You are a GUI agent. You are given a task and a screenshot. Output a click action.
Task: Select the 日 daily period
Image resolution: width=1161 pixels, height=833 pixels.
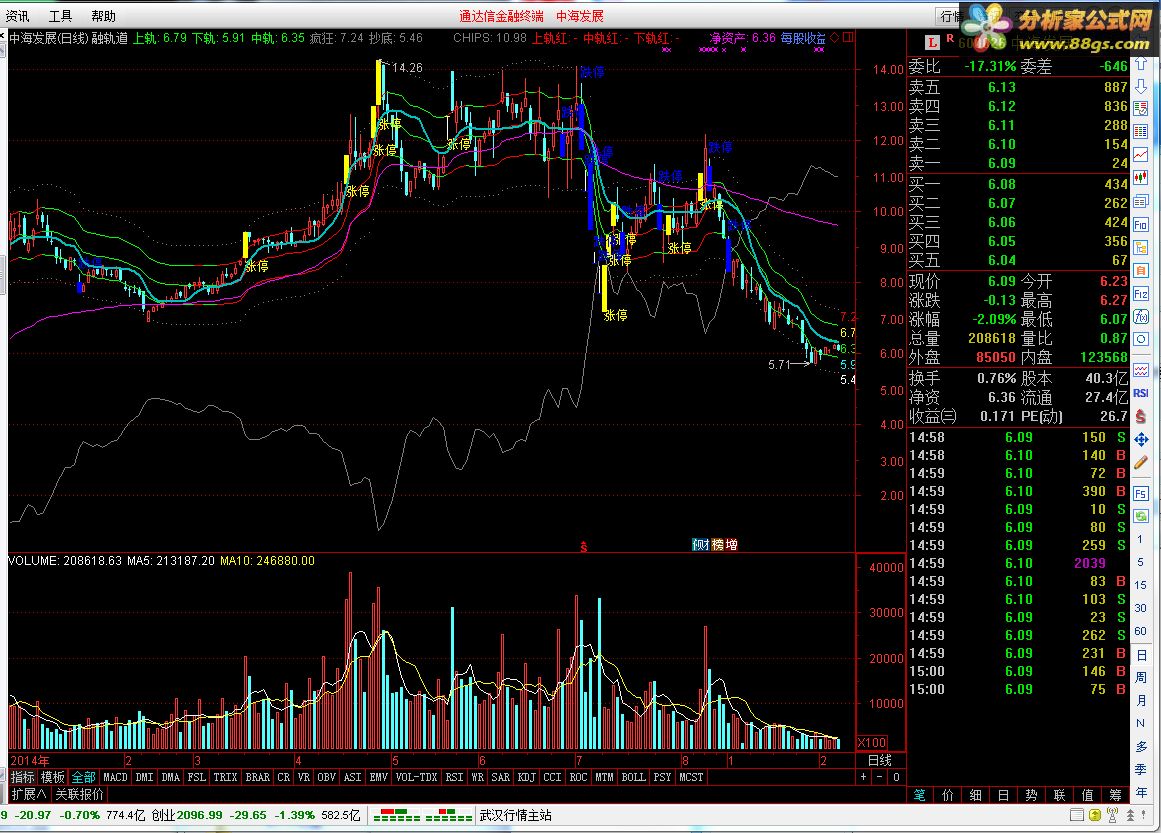tap(1141, 655)
